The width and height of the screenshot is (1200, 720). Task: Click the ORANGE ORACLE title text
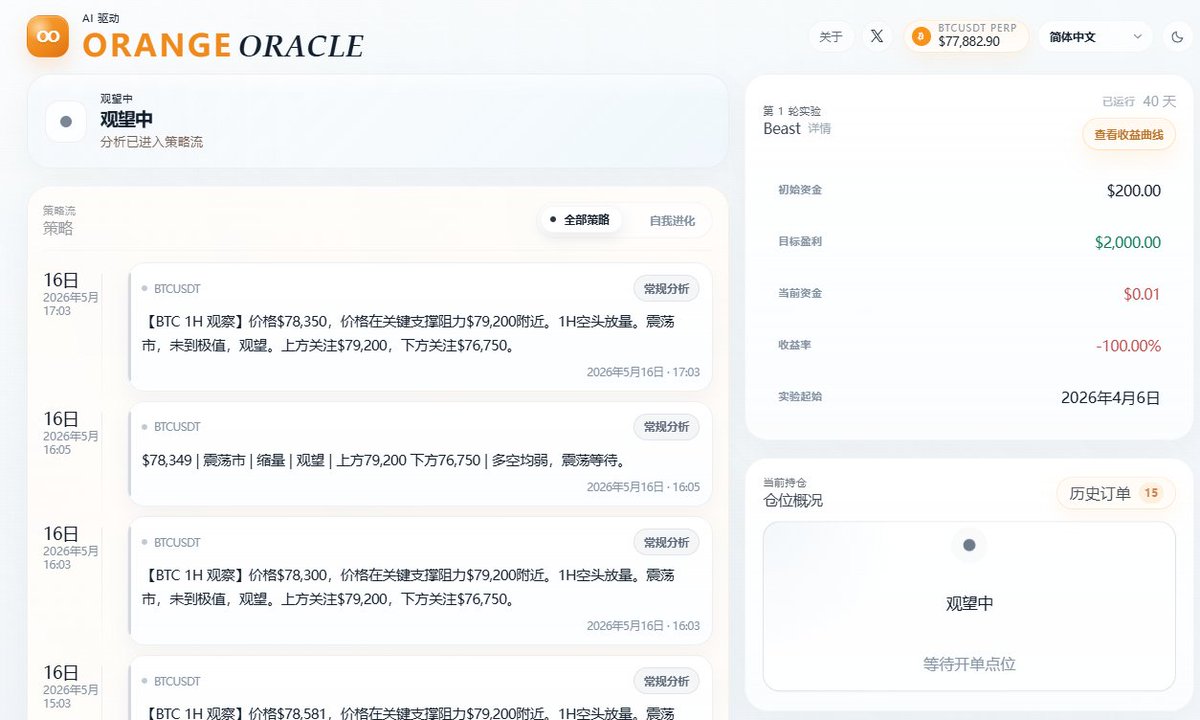(x=223, y=45)
